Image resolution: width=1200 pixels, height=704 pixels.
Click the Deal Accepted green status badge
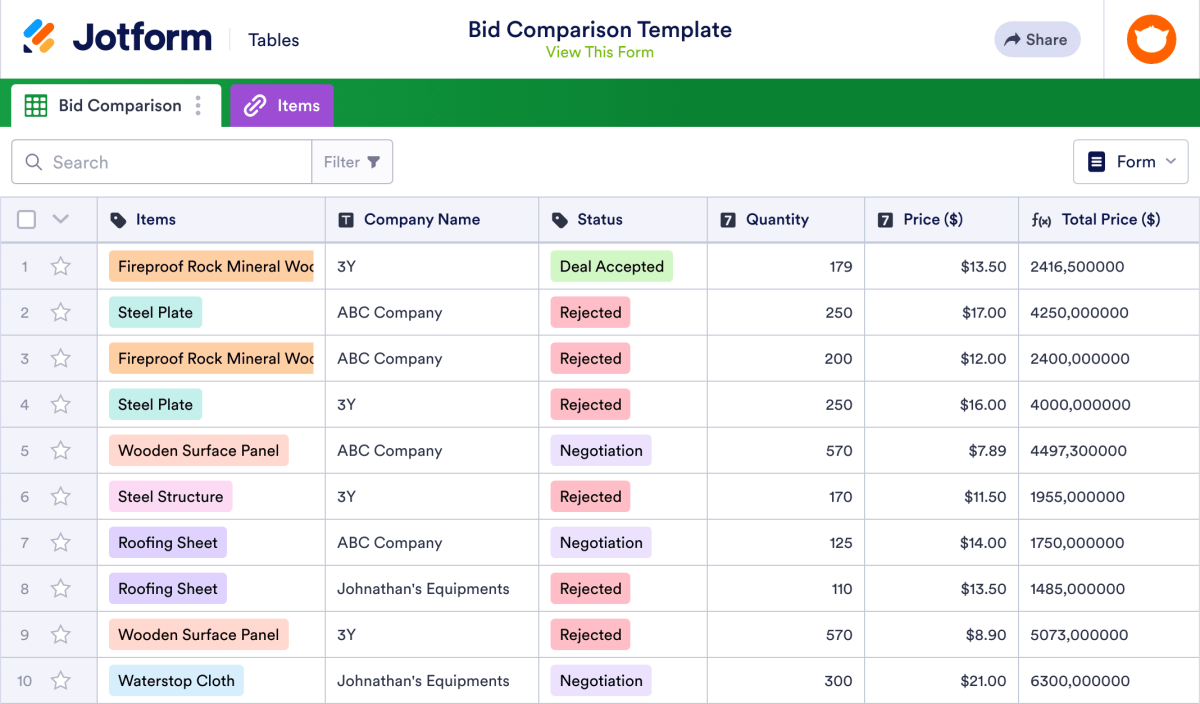pyautogui.click(x=611, y=266)
